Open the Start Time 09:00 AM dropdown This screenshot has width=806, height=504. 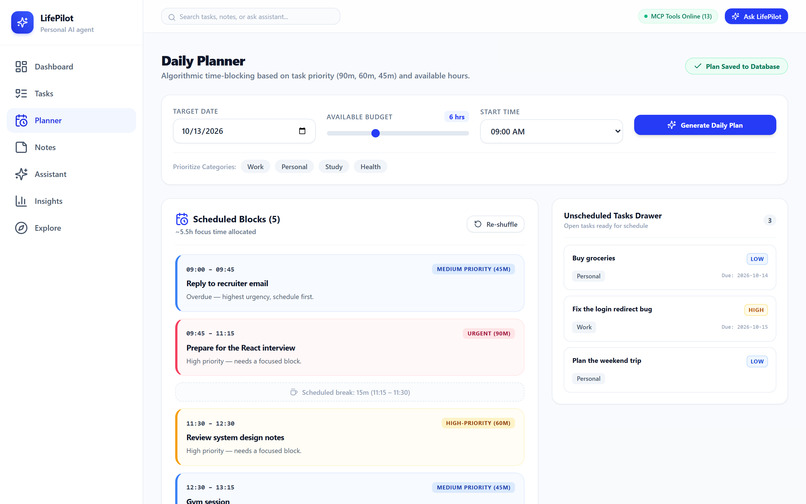point(552,131)
